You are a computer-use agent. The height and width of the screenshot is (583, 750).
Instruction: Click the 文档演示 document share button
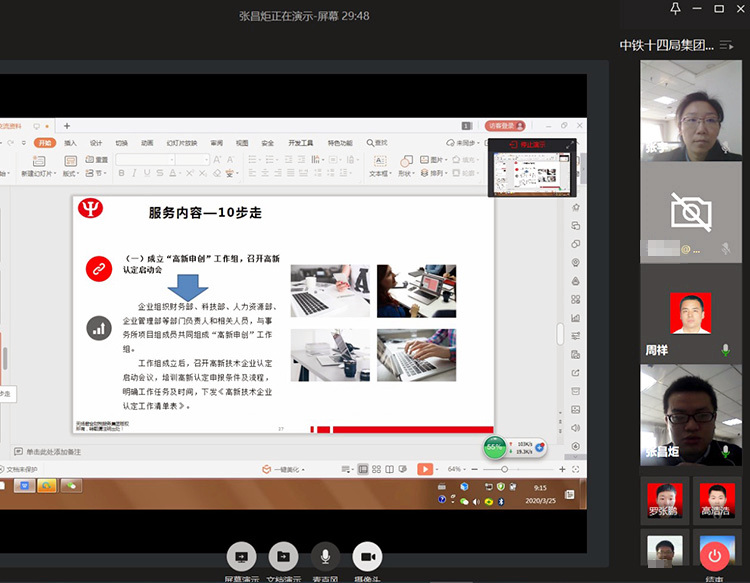(283, 556)
